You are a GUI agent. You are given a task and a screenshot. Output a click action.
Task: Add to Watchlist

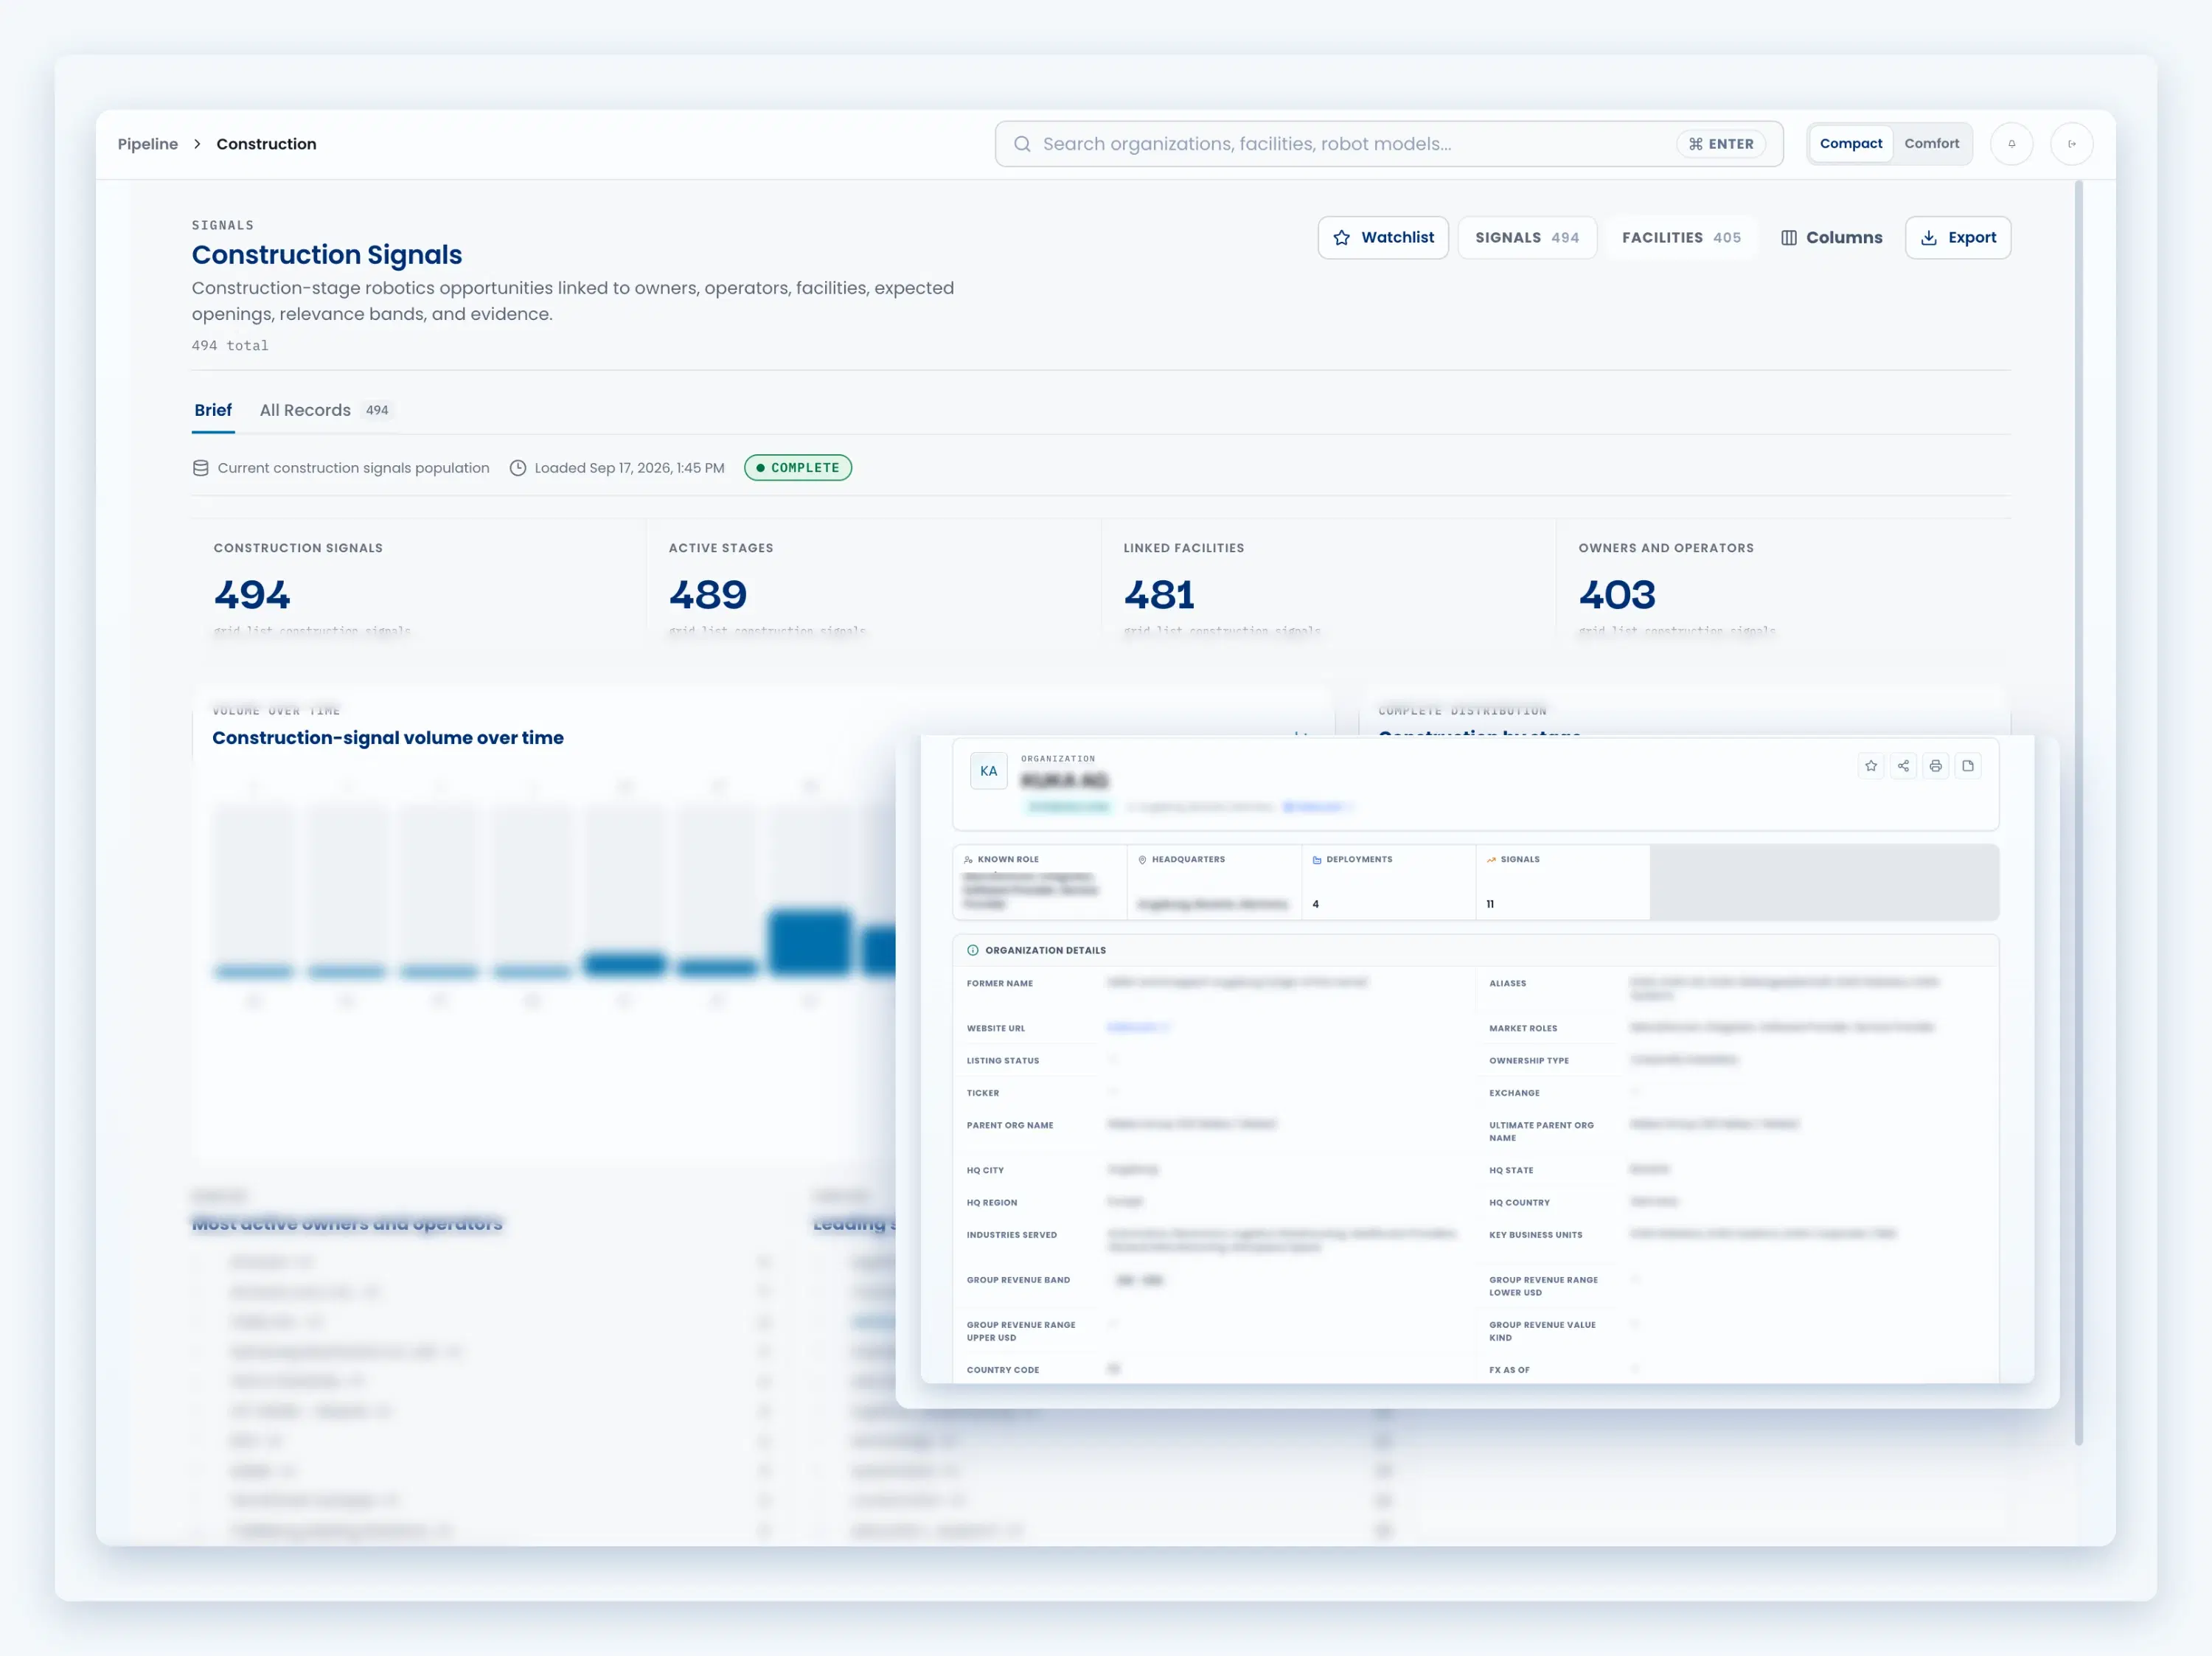1383,238
